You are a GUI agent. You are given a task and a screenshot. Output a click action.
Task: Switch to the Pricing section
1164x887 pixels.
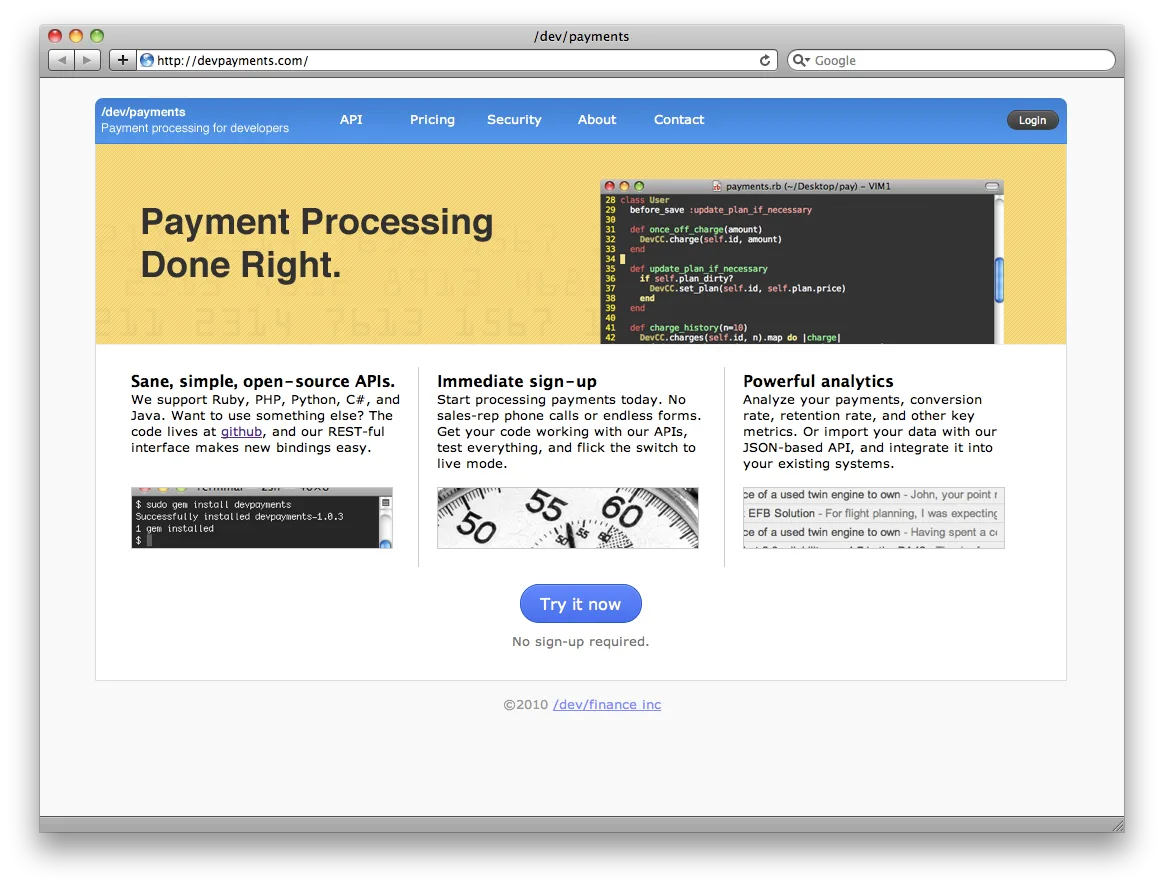[432, 119]
